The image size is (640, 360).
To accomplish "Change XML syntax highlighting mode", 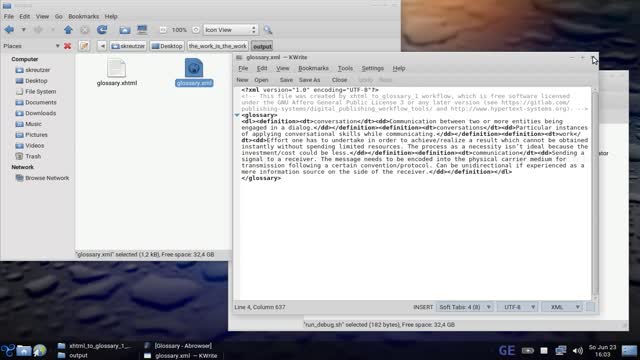I will pos(562,307).
